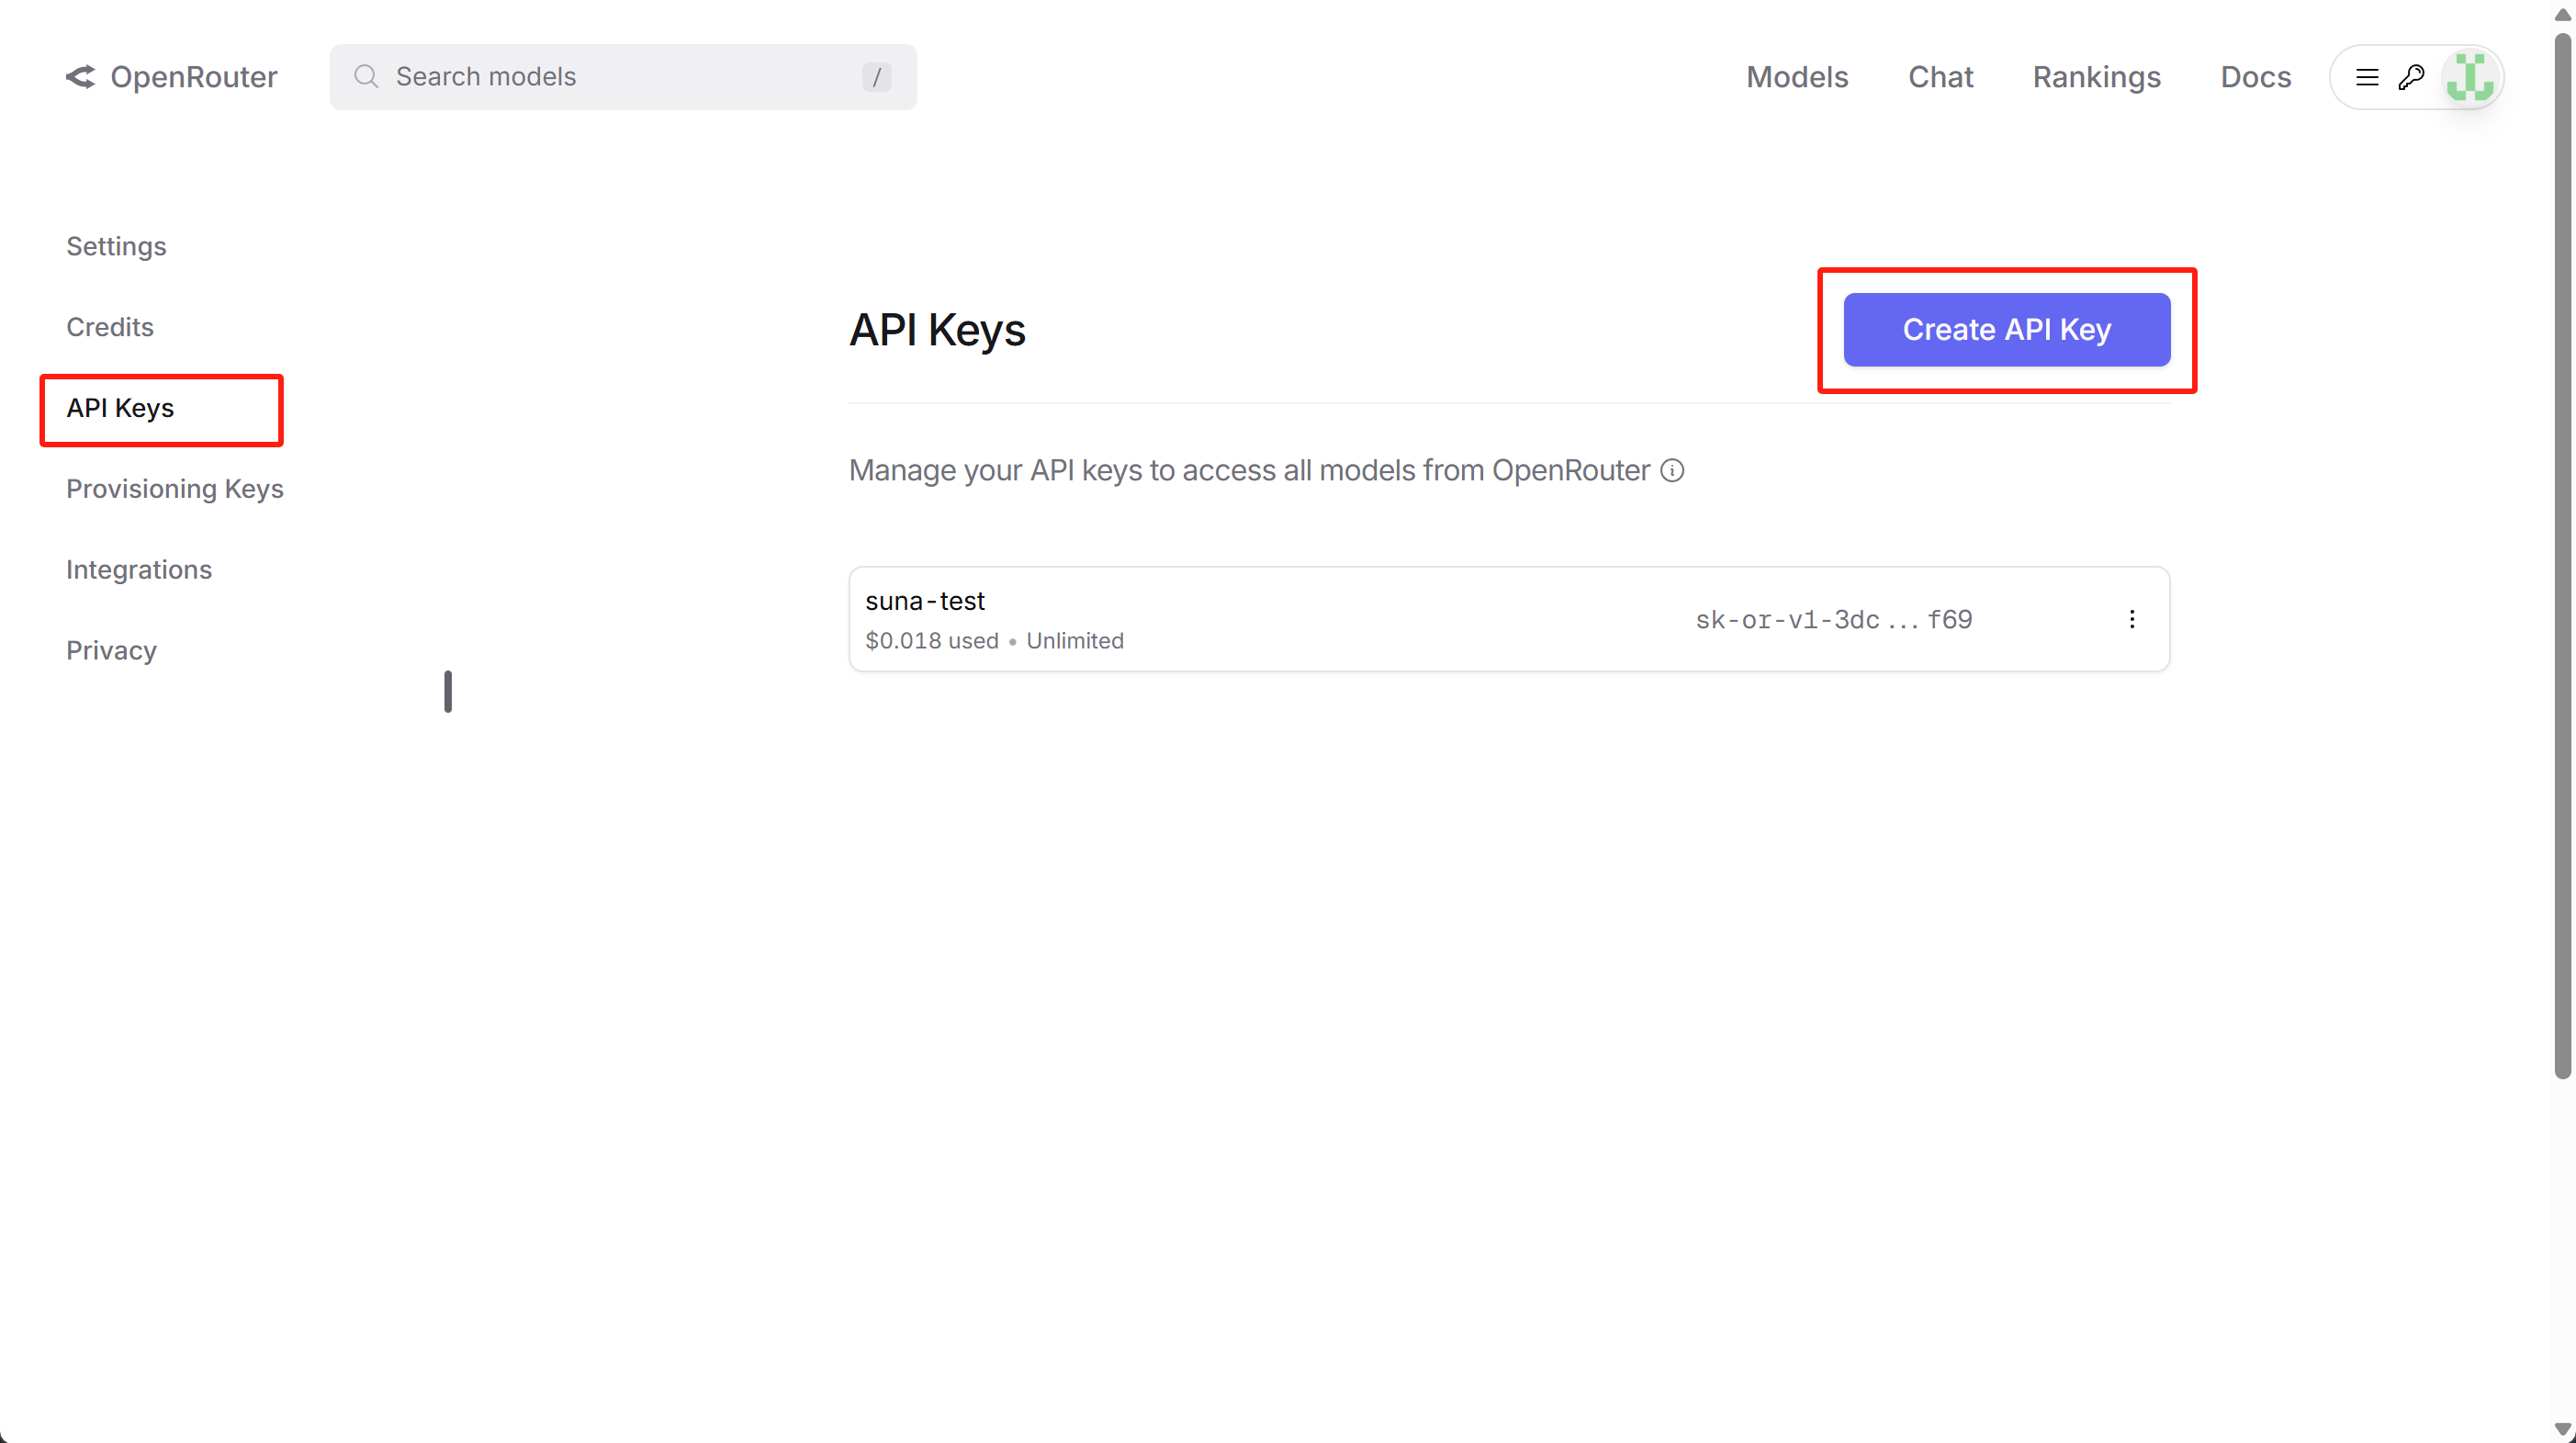Open the Models page
Viewport: 2576px width, 1443px height.
[1796, 77]
